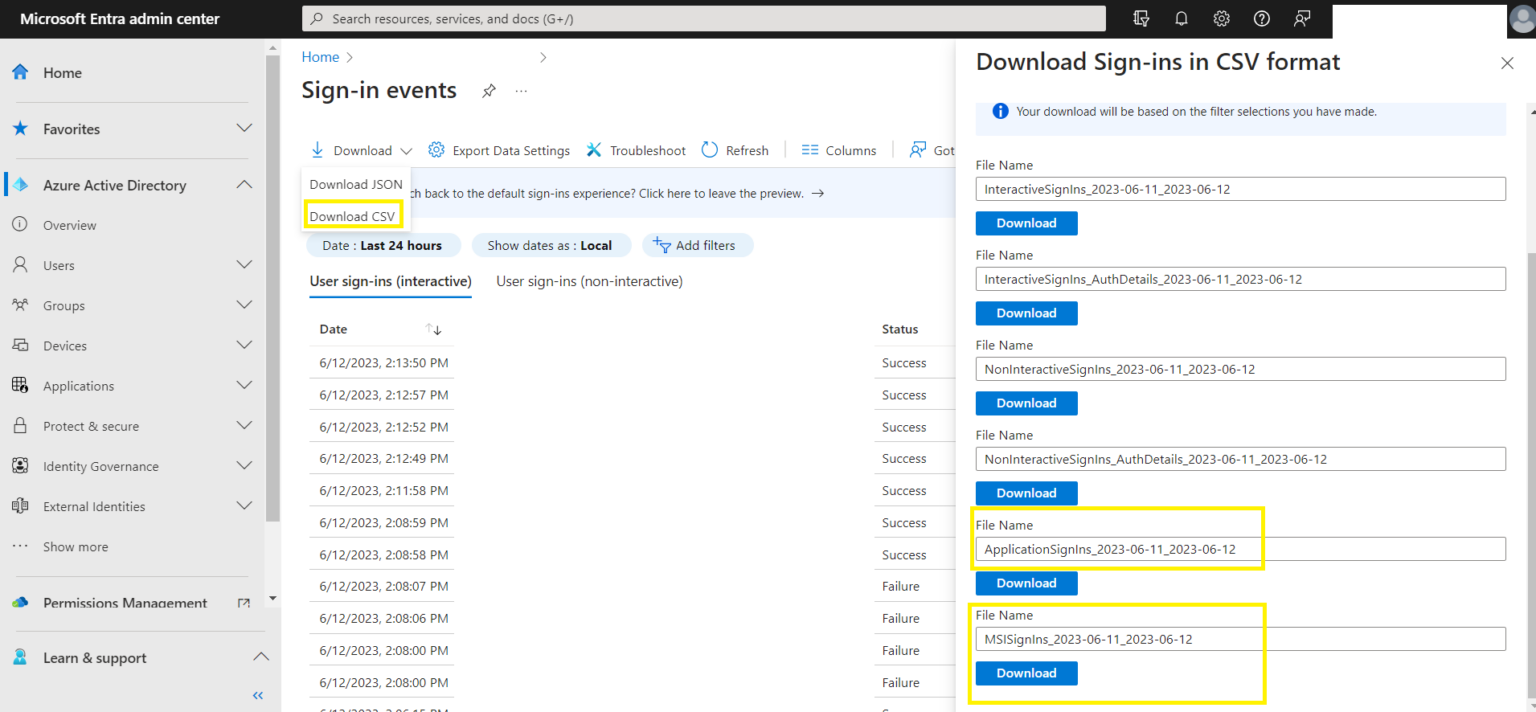Click the notifications bell icon
This screenshot has width=1536, height=712.
tap(1181, 19)
